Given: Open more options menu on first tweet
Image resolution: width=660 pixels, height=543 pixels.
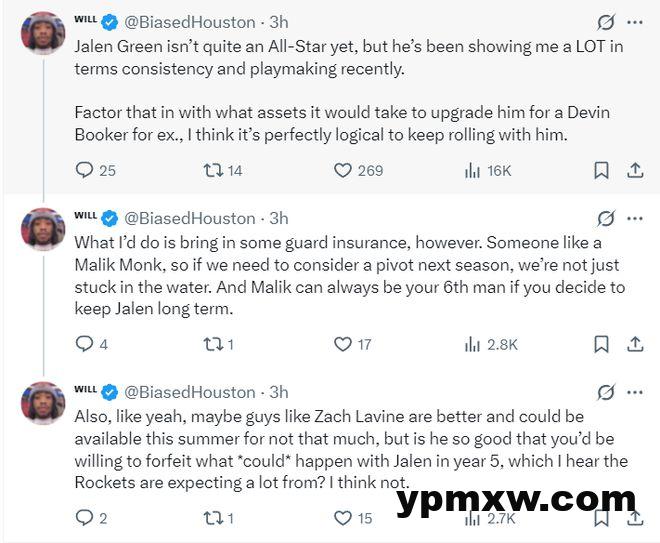Looking at the screenshot, I should [x=635, y=22].
